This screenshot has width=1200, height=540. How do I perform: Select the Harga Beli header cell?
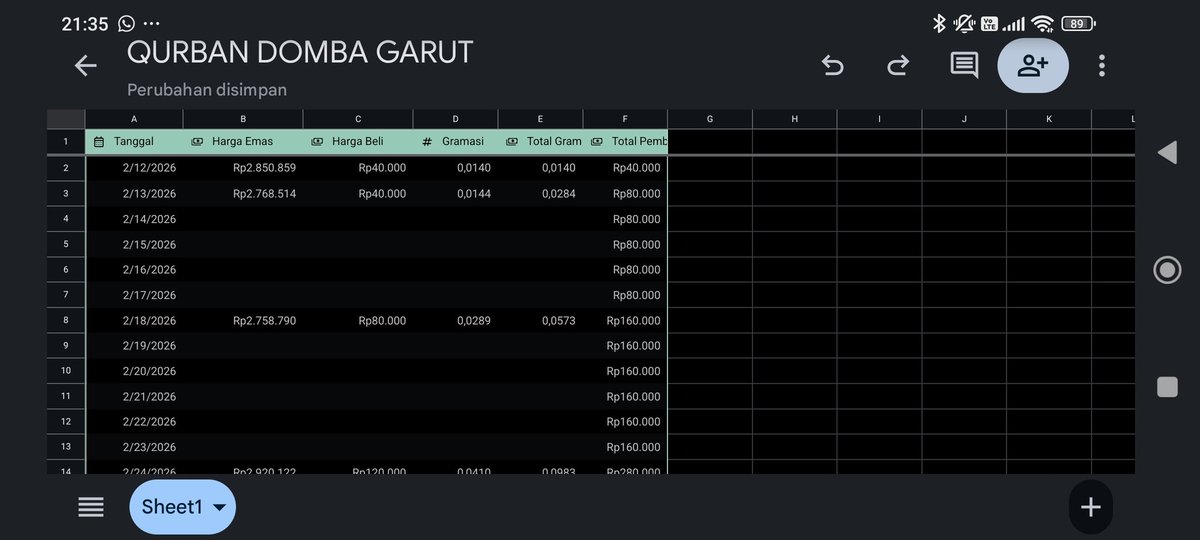358,142
